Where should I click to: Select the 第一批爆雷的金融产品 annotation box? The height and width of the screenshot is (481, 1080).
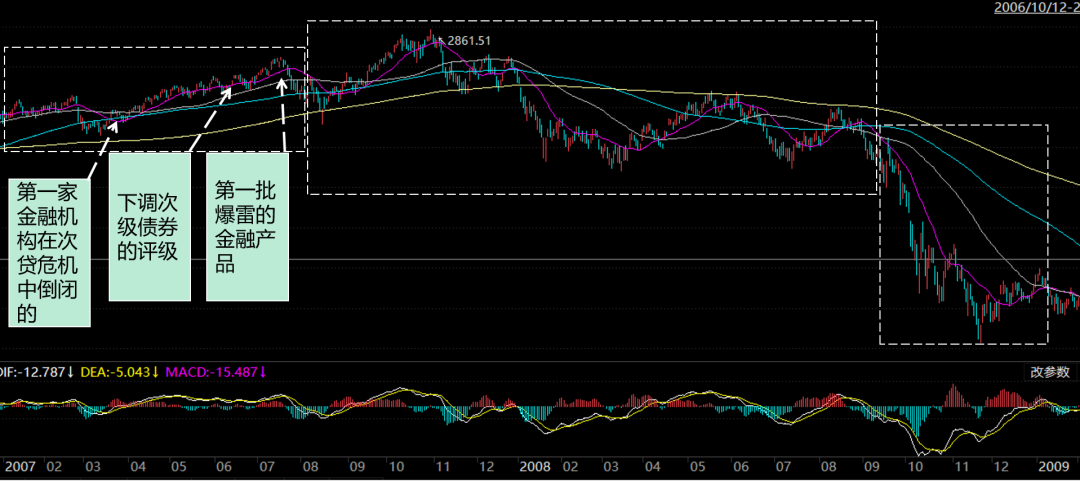(x=247, y=227)
